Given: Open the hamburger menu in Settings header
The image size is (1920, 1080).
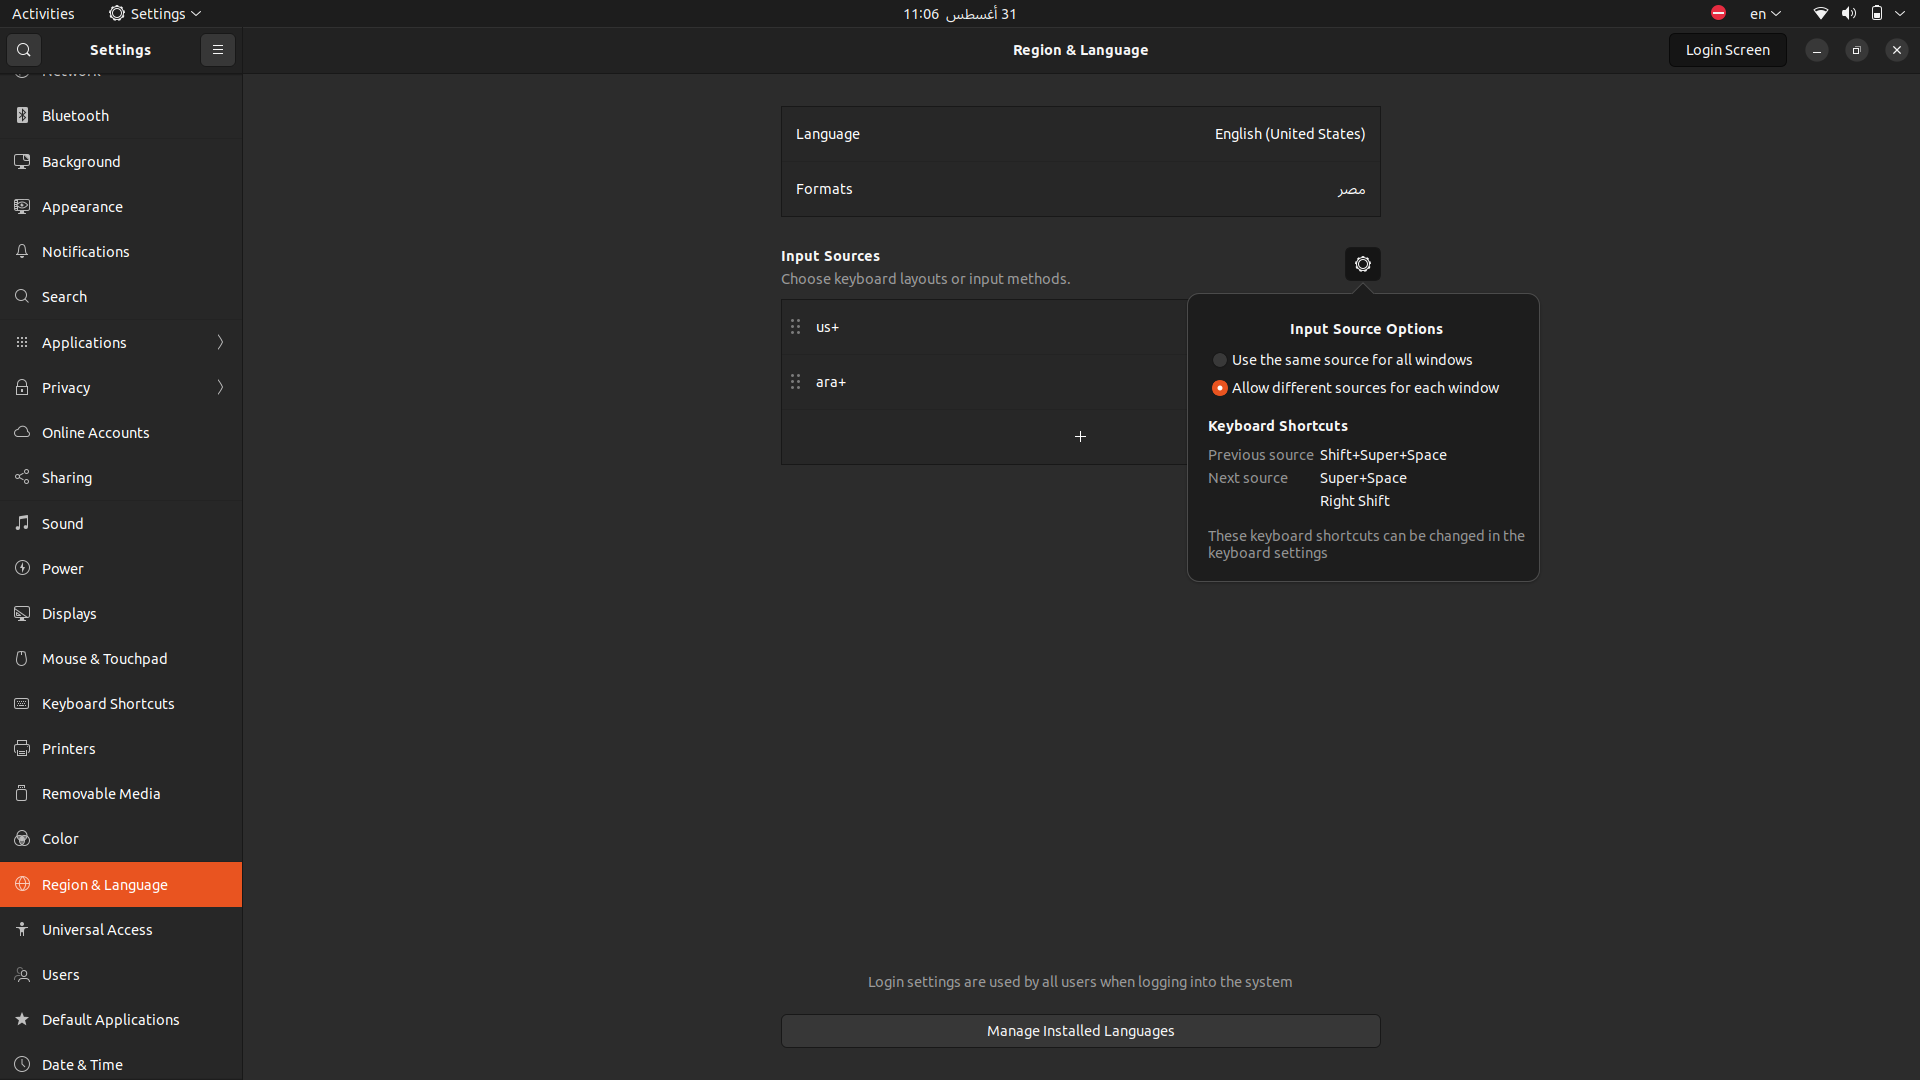Looking at the screenshot, I should [x=217, y=50].
